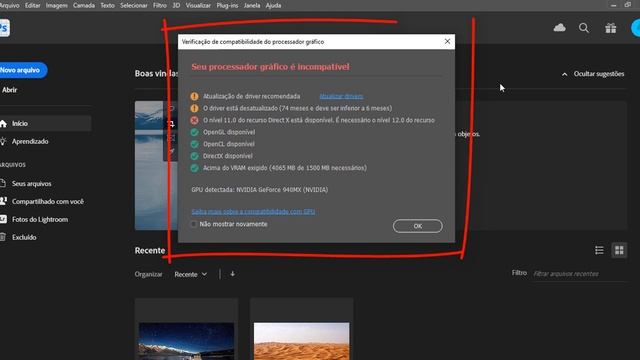This screenshot has height=360, width=640.
Task: Open the Camada menu
Action: pos(84,5)
